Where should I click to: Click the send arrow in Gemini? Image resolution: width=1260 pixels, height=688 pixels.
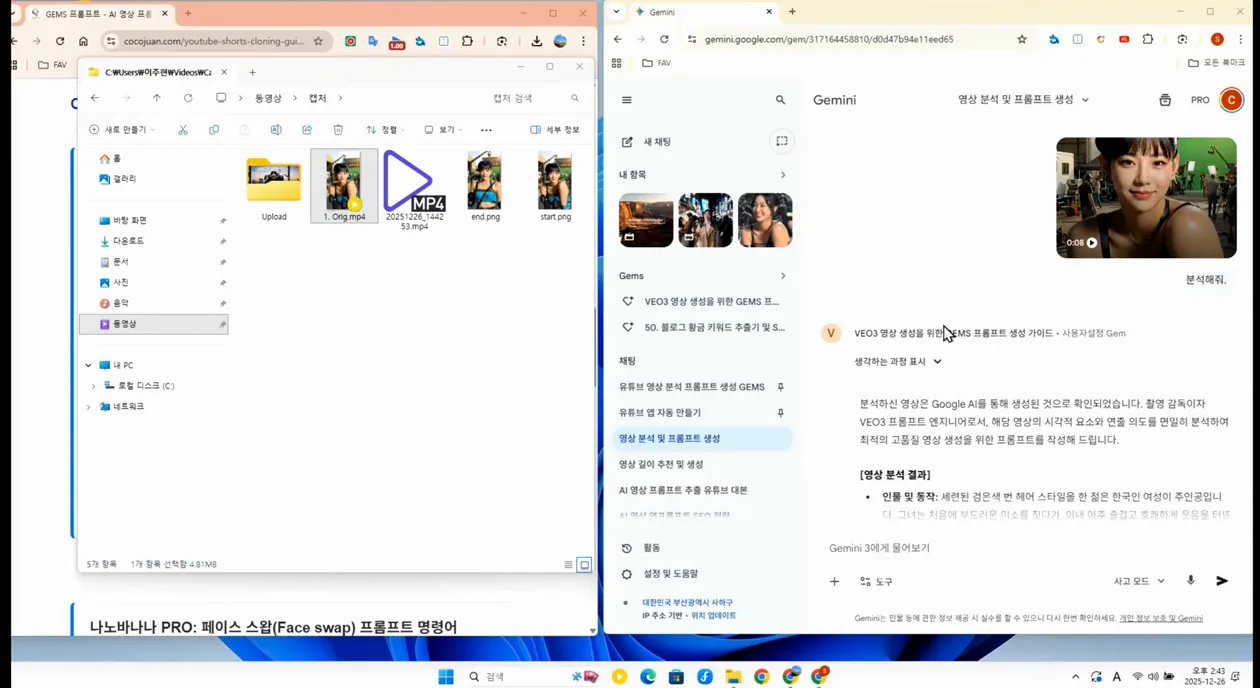click(1222, 581)
